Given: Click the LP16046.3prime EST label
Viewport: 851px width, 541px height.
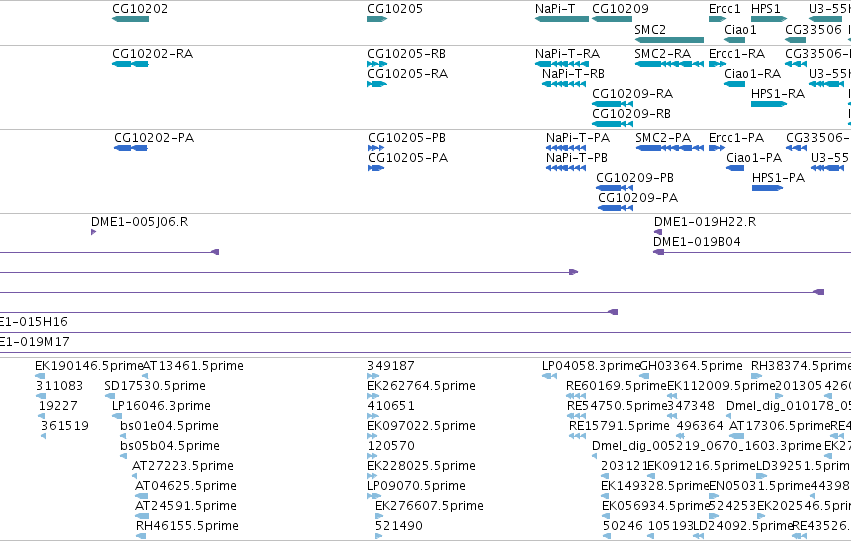Looking at the screenshot, I should pos(161,406).
